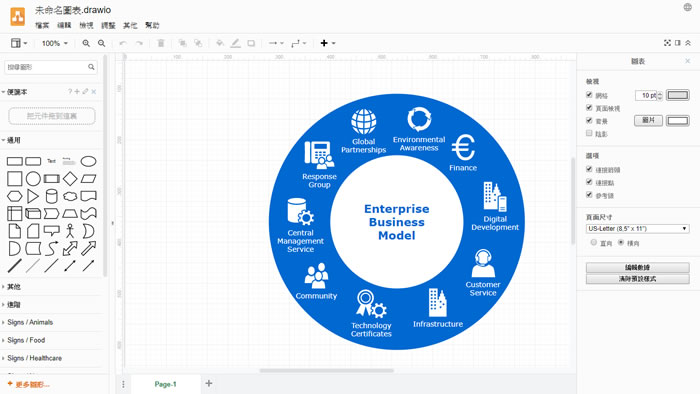Click the delete trash can icon
700x394 pixels.
(161, 43)
